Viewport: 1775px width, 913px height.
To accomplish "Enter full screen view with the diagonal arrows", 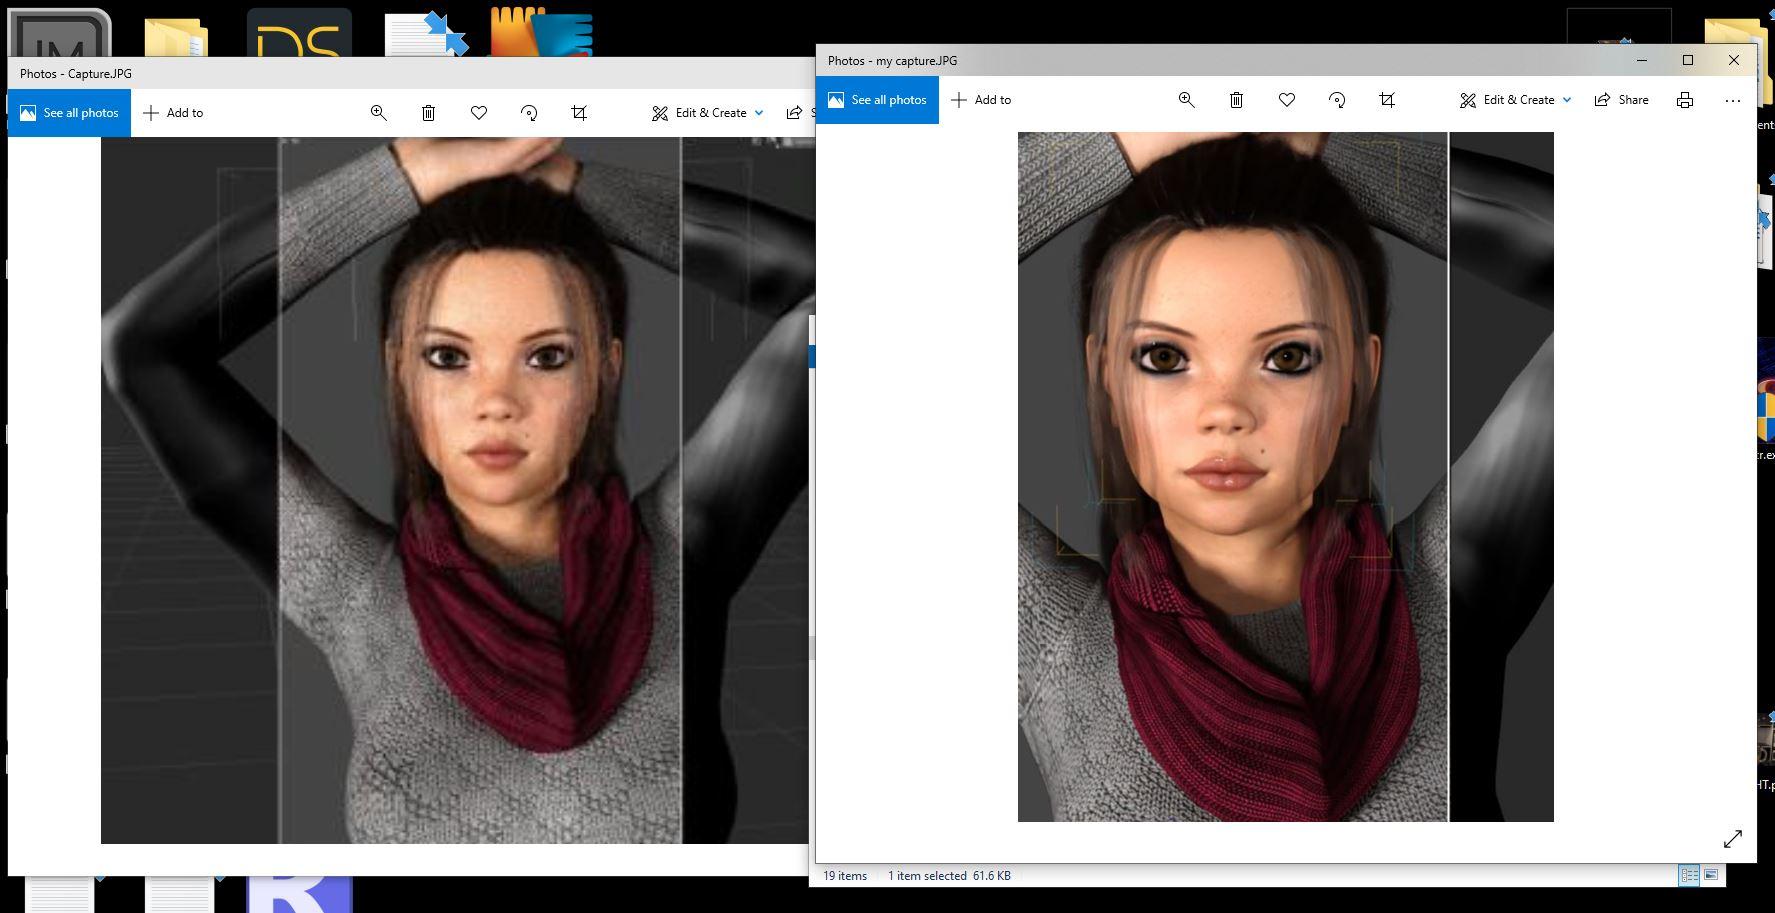I will (x=1733, y=839).
